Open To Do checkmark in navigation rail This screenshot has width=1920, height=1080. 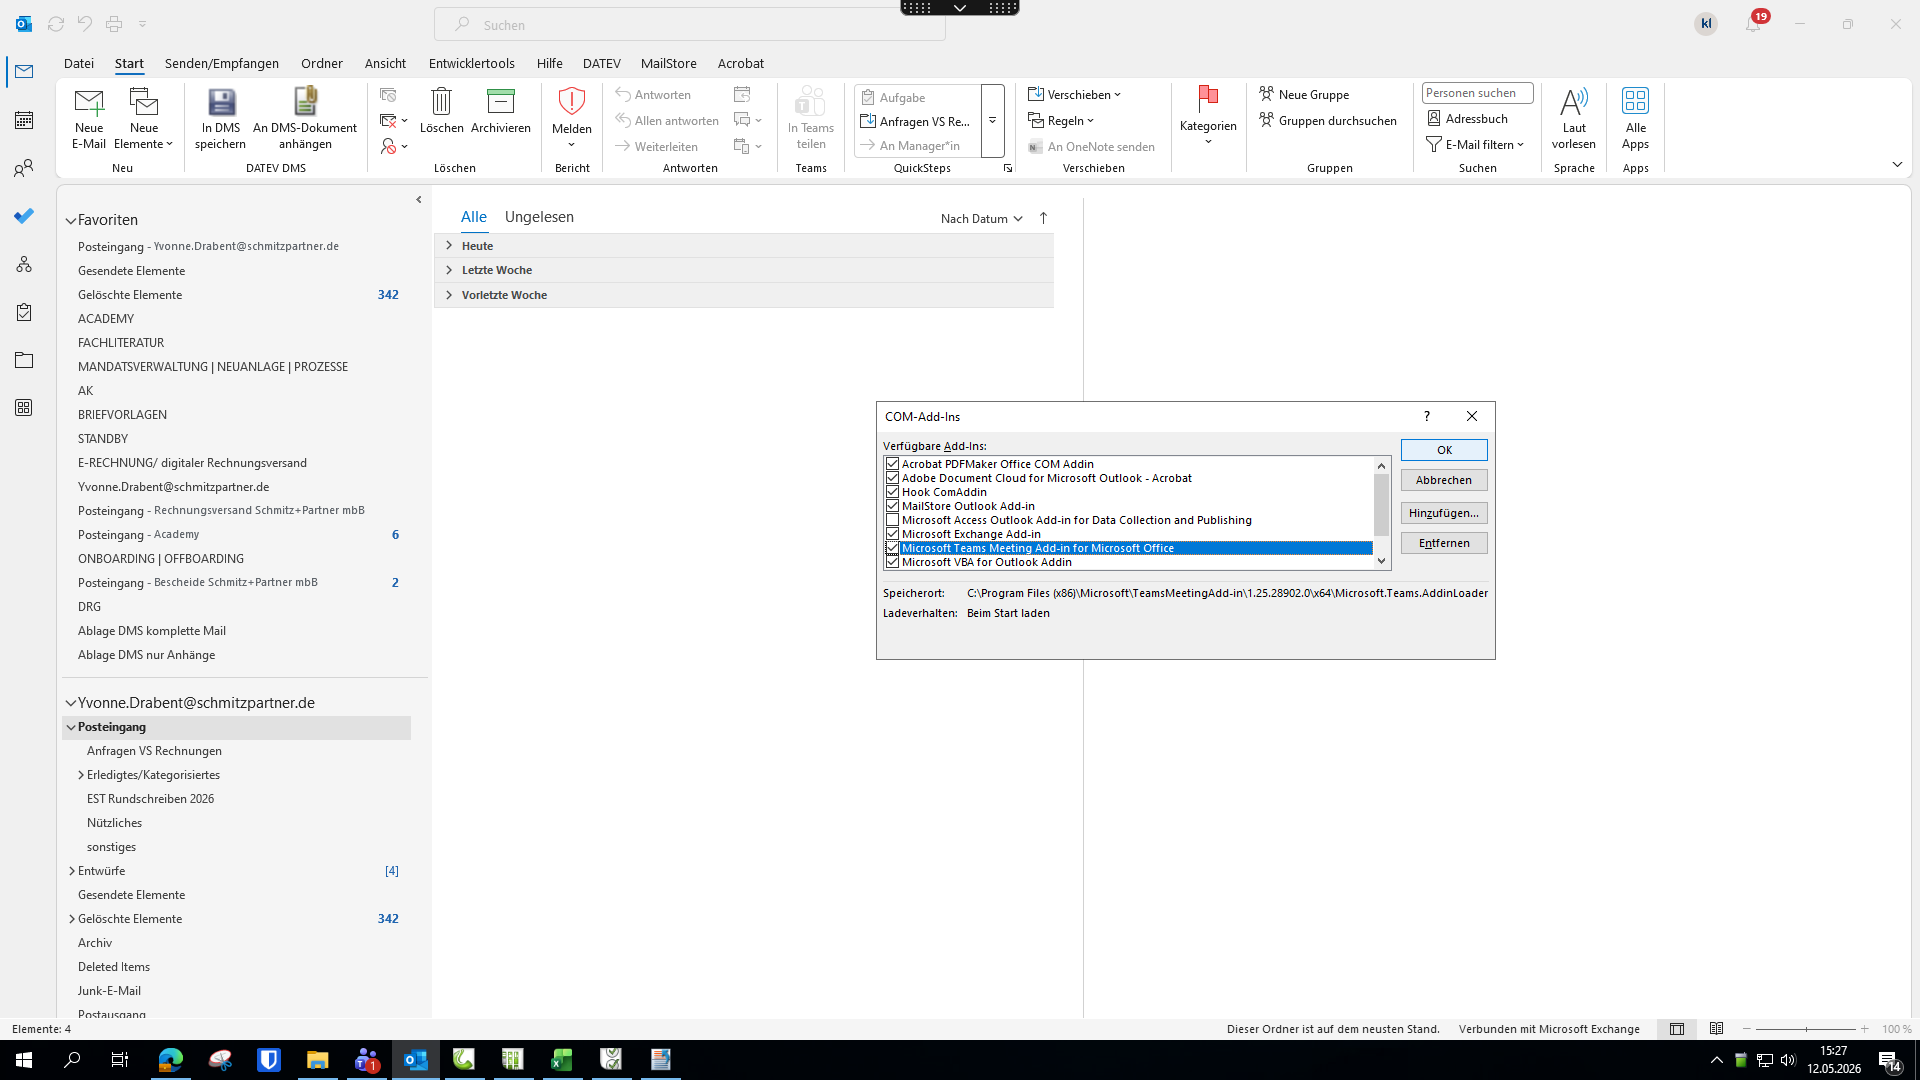24,216
